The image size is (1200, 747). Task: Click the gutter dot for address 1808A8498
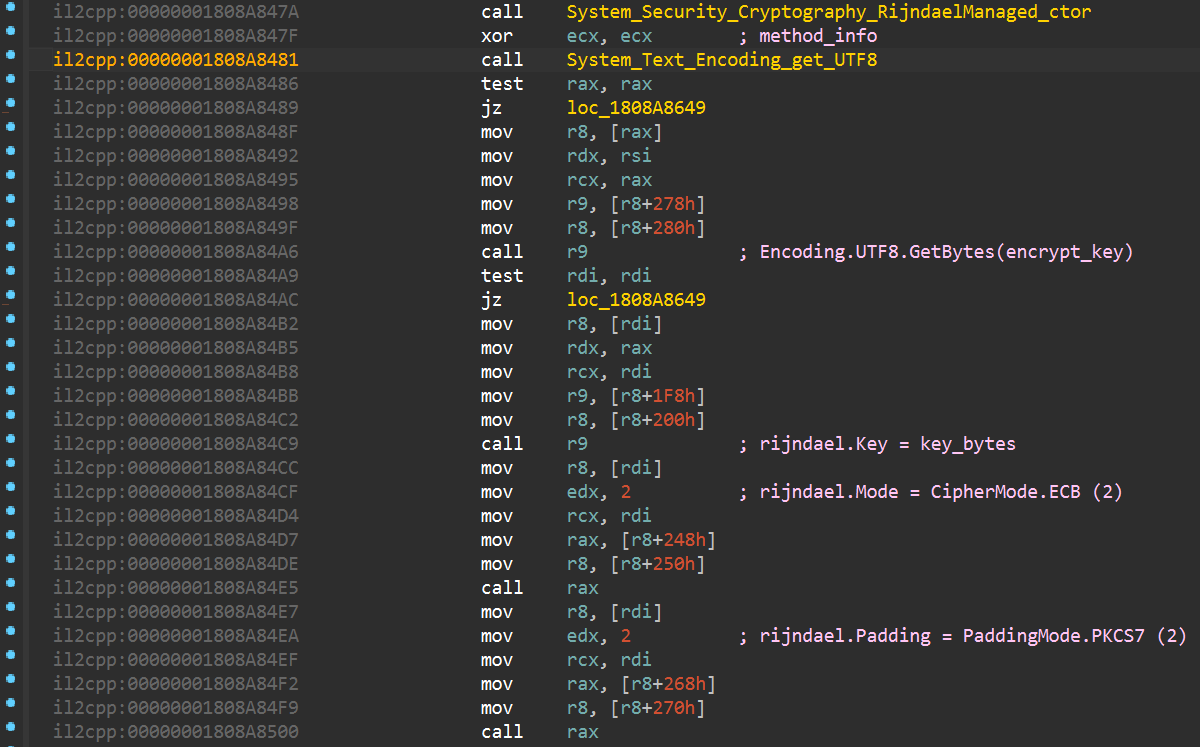pyautogui.click(x=10, y=198)
